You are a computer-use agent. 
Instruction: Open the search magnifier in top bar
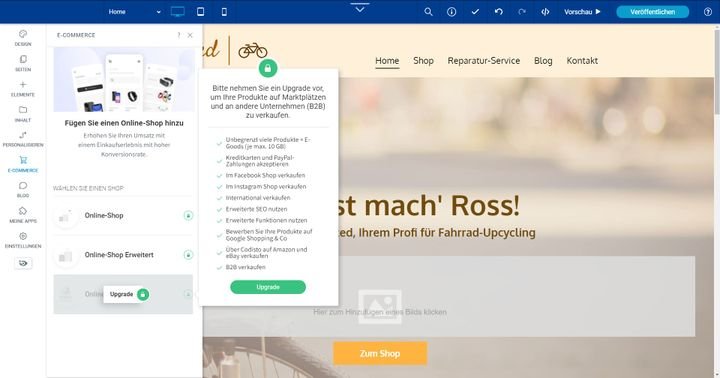click(428, 12)
